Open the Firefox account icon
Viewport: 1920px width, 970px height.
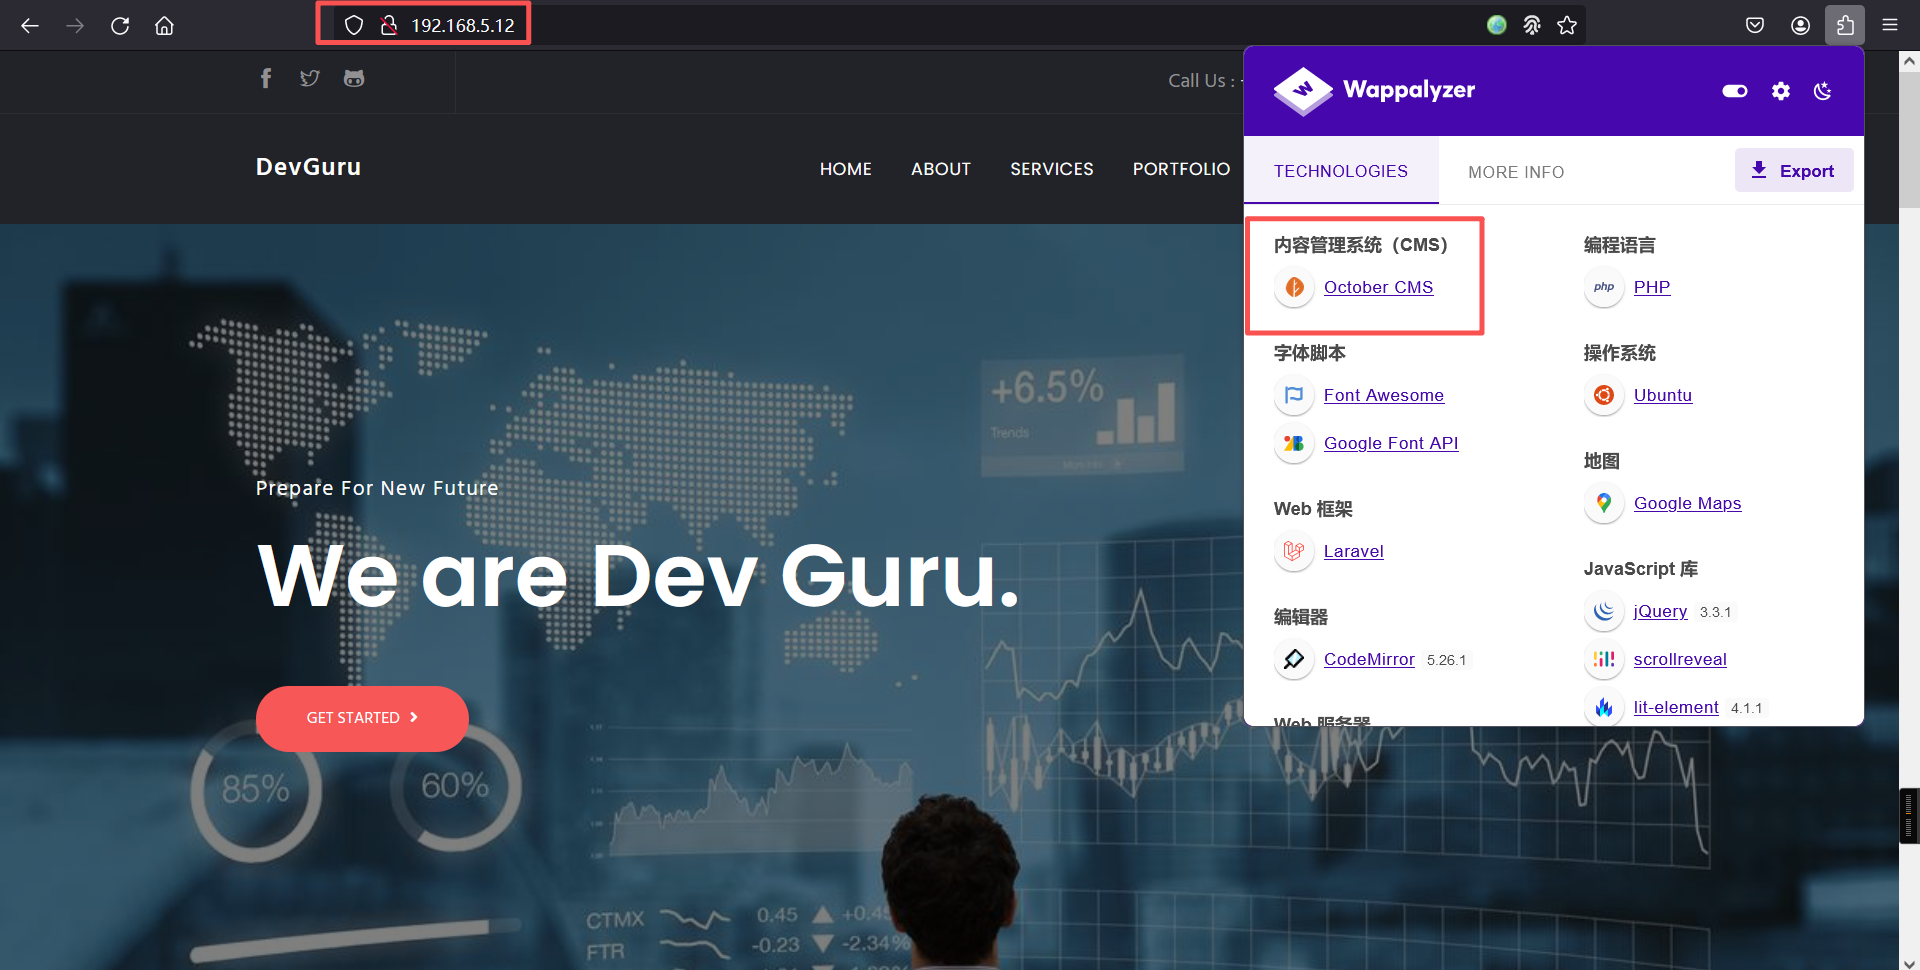tap(1800, 25)
